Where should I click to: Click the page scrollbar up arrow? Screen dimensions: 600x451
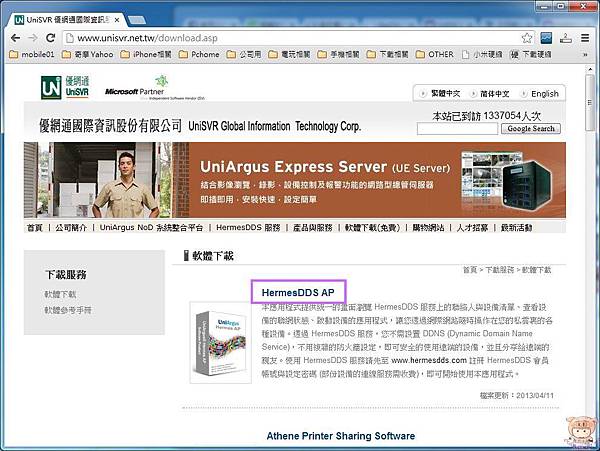(x=590, y=70)
